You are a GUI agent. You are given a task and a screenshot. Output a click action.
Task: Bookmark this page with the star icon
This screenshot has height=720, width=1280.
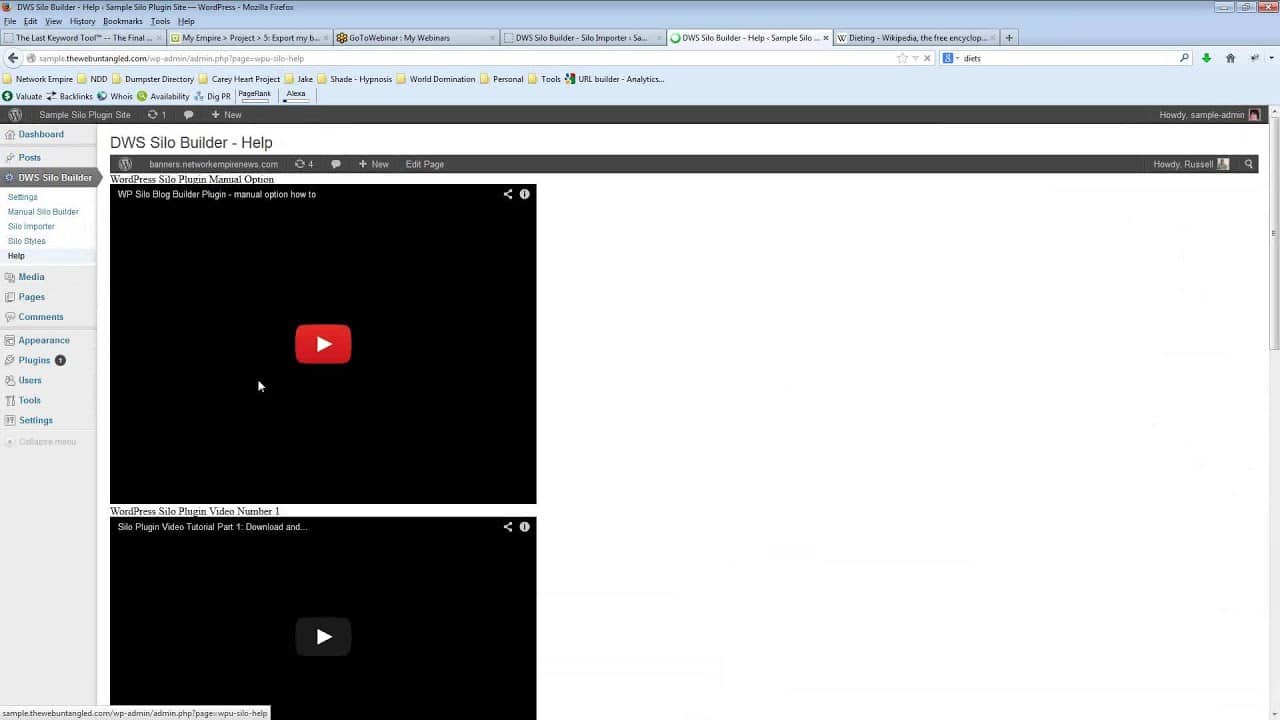coord(902,58)
